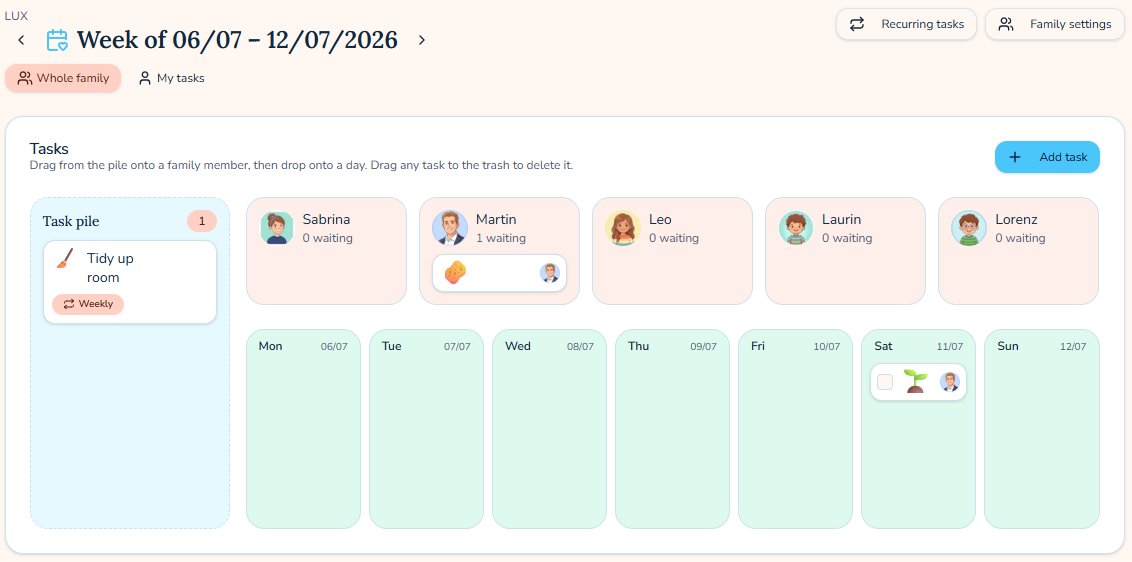Click the Laurin name label

click(842, 220)
